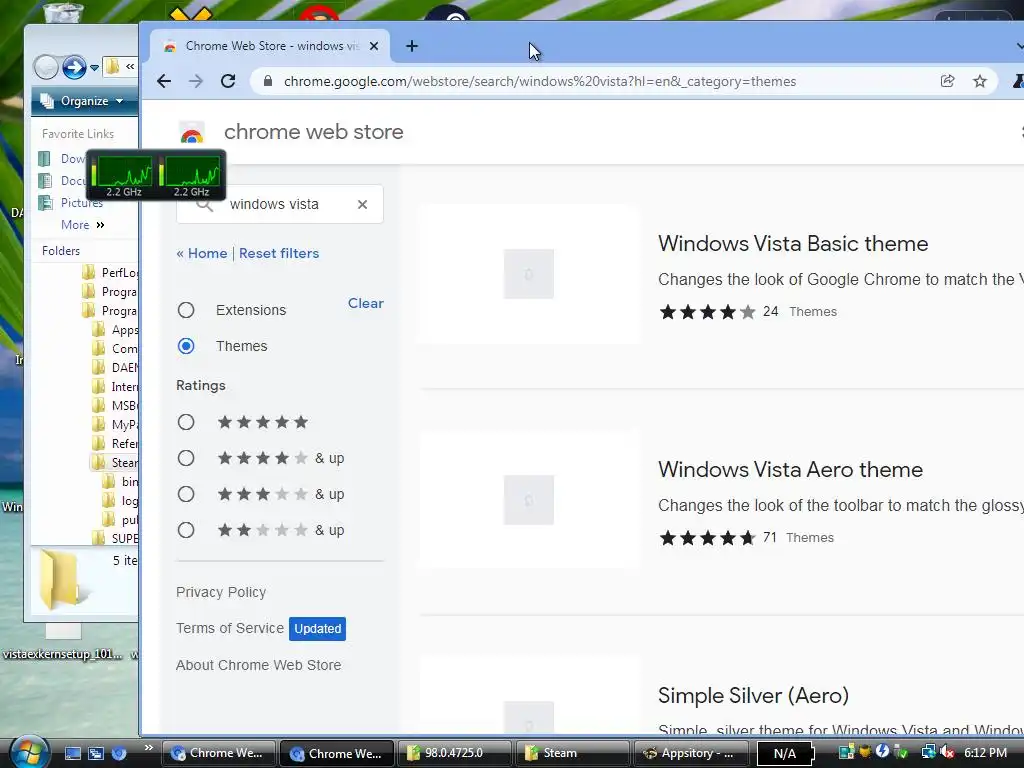Select MSBuild folder in Explorer tree
1024x768 pixels.
tap(115, 406)
